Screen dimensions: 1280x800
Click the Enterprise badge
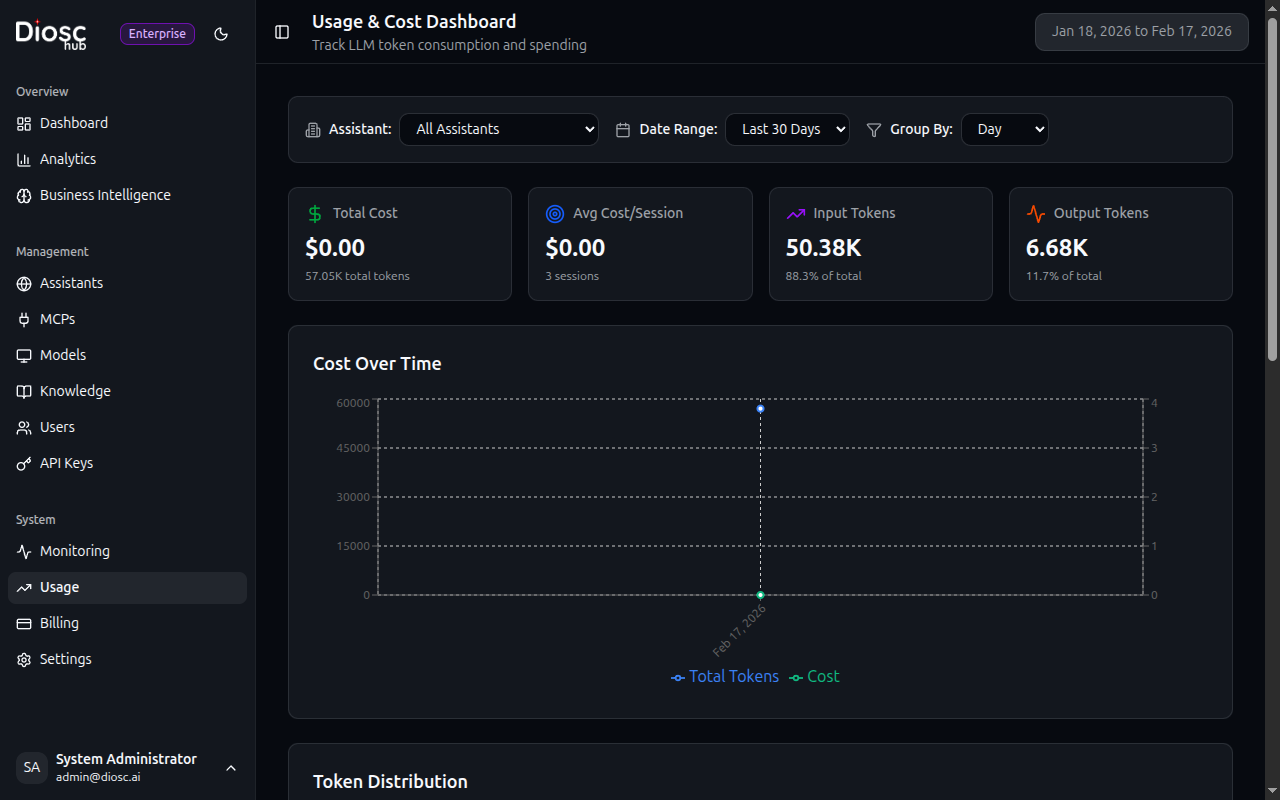[x=157, y=33]
